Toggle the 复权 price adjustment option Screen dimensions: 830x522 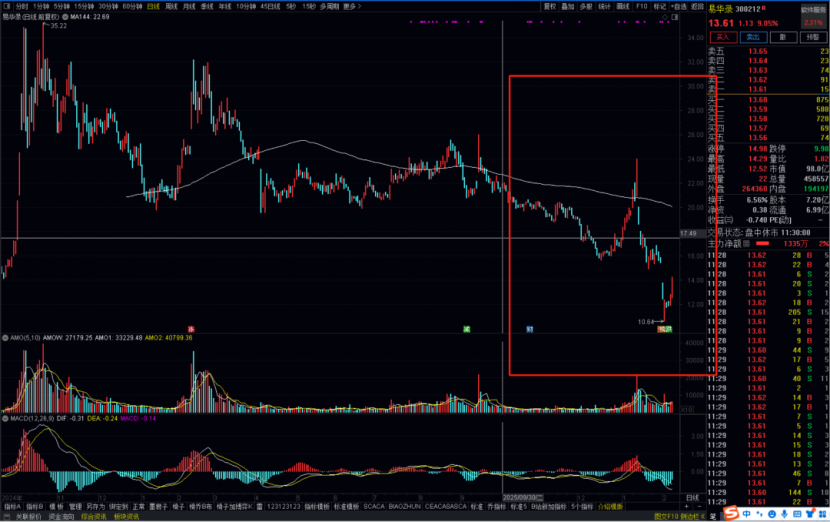pos(550,5)
